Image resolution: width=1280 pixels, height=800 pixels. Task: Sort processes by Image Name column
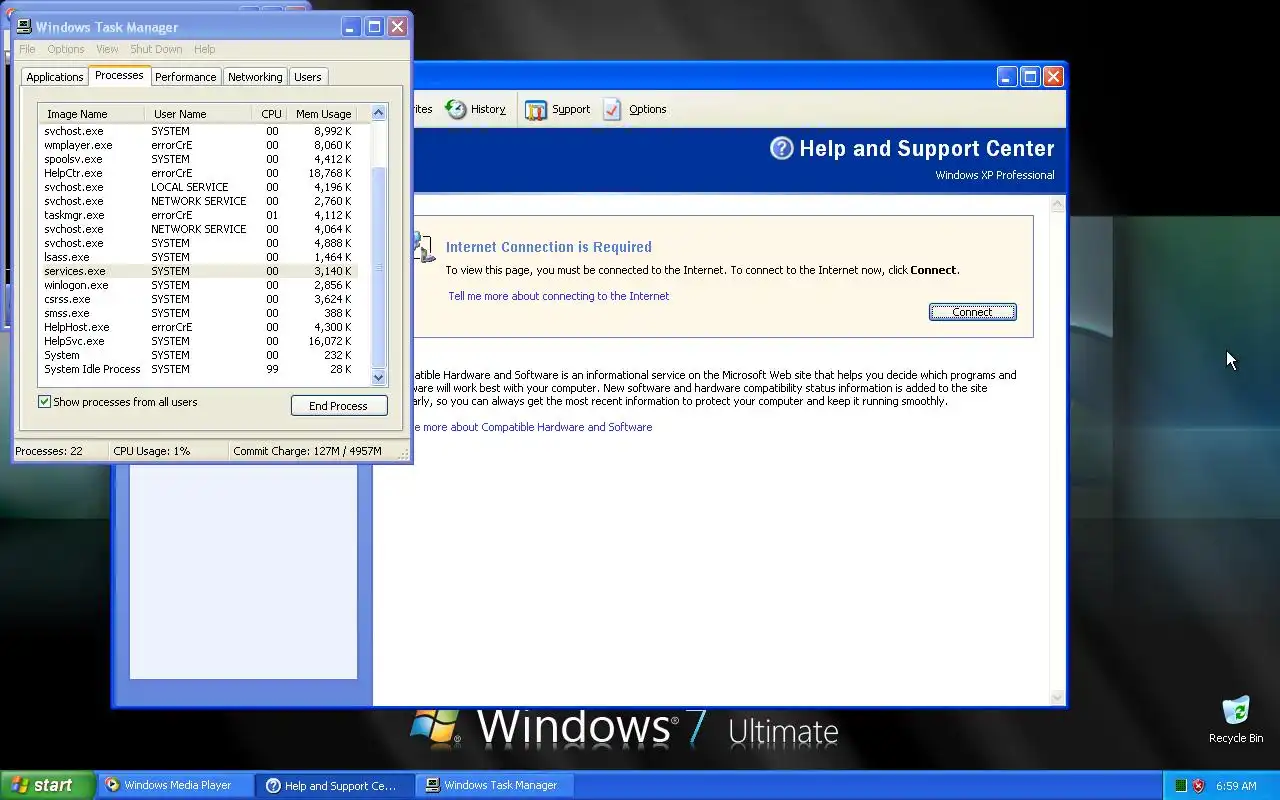(91, 114)
